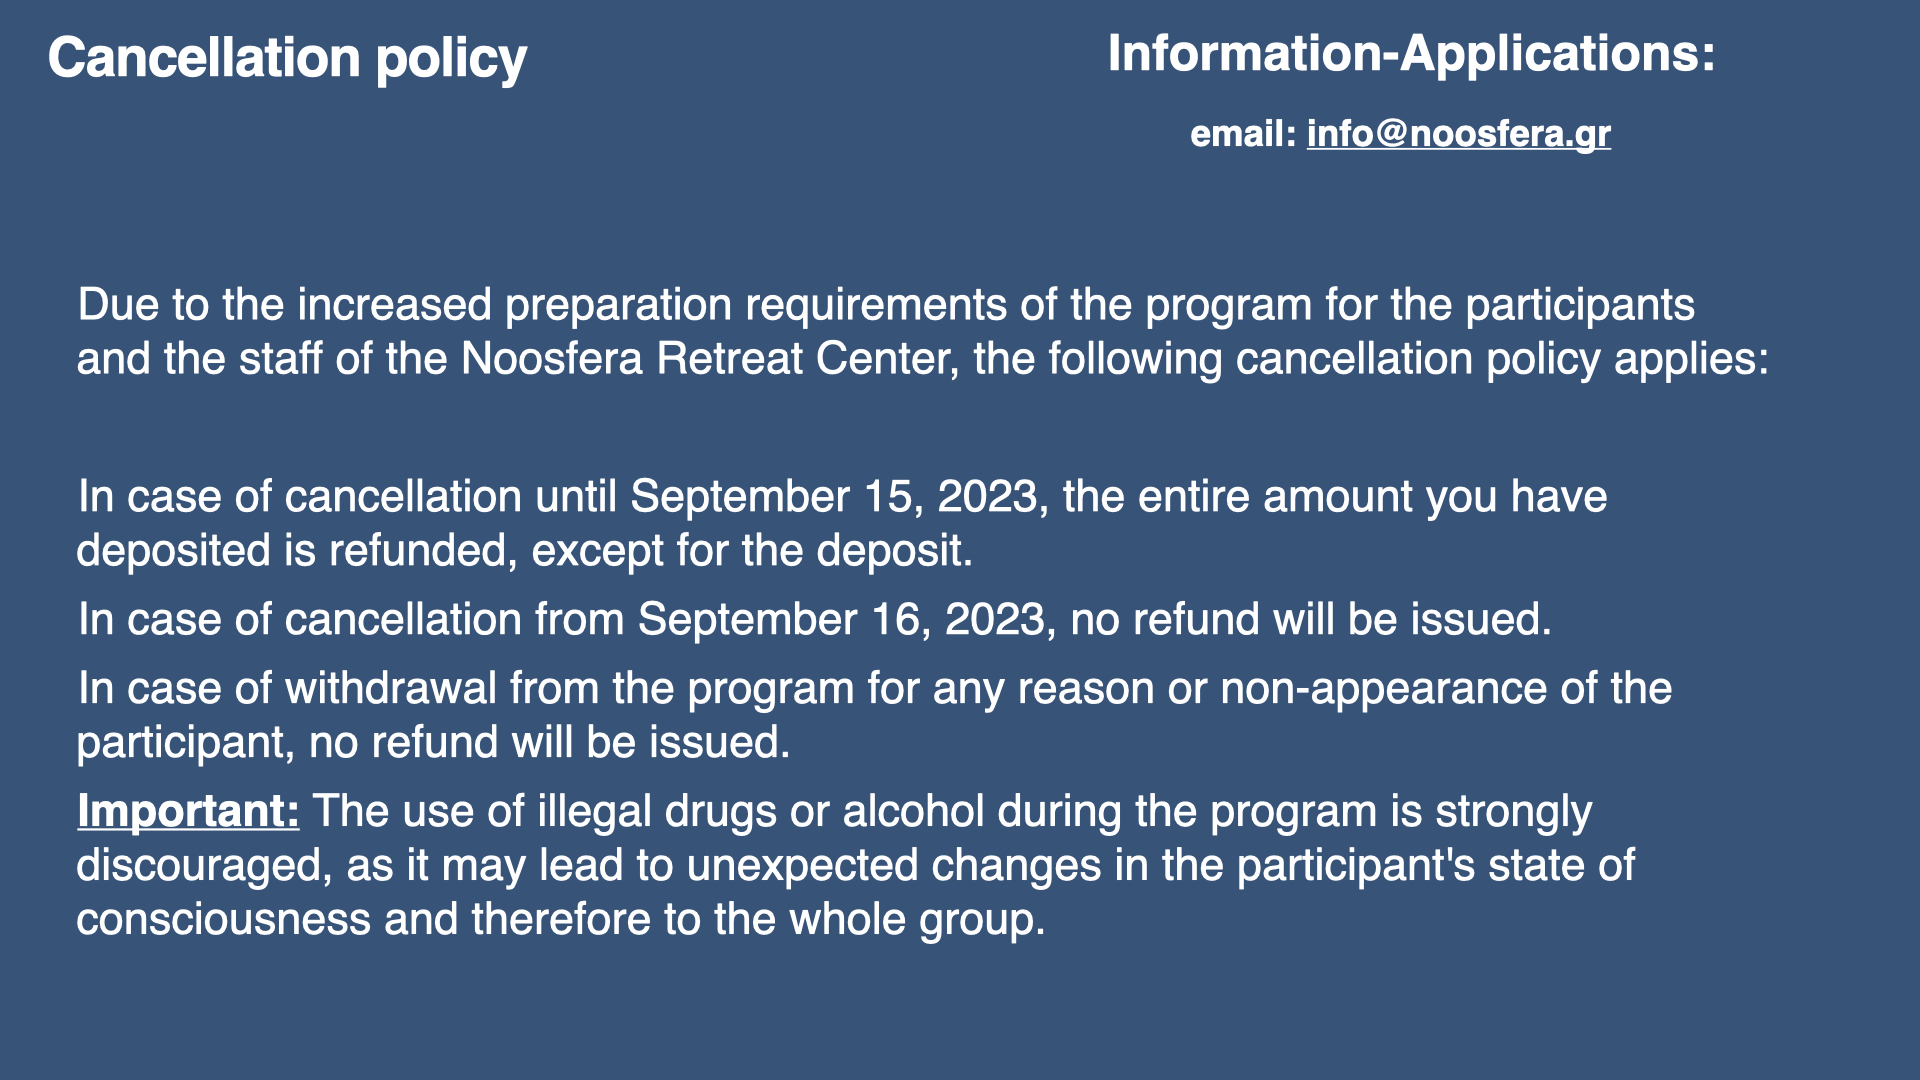Click "deposited is refunded, except" line

tap(370, 551)
